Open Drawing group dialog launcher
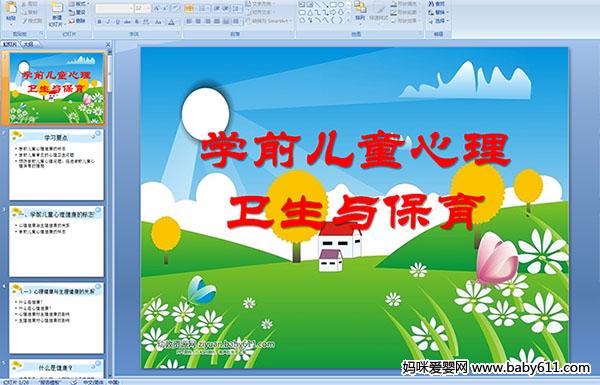Image resolution: width=600 pixels, height=385 pixels. [420, 34]
